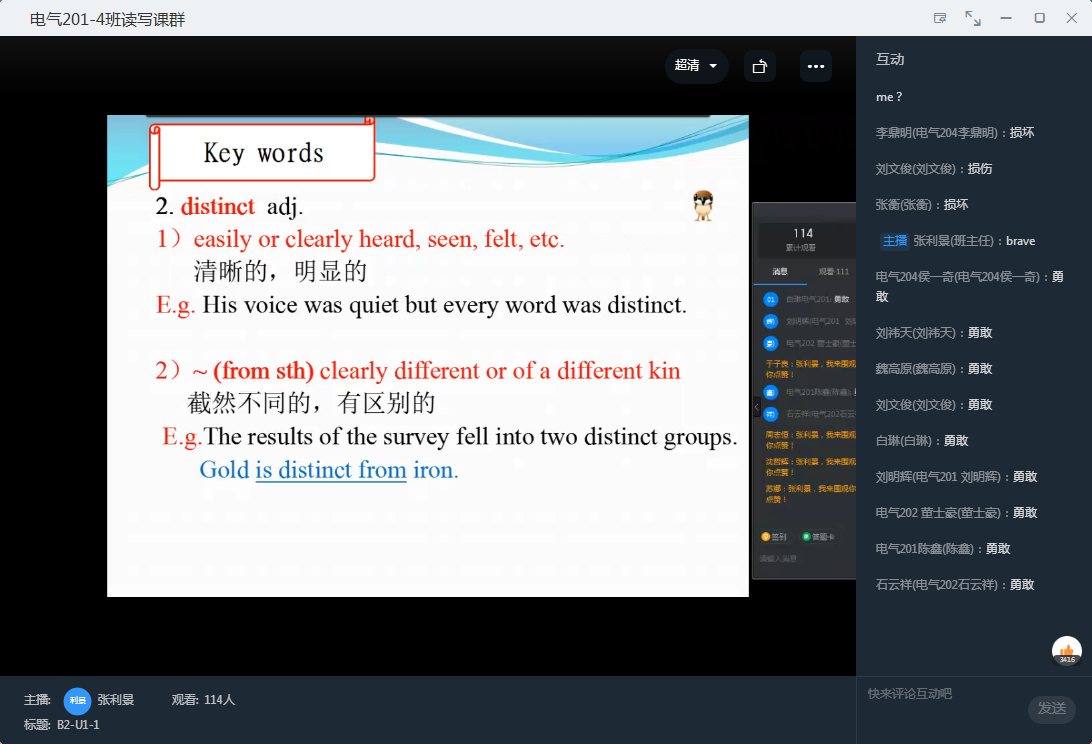This screenshot has height=744, width=1092.
Task: Click the mini window mode icon
Action: [x=939, y=18]
